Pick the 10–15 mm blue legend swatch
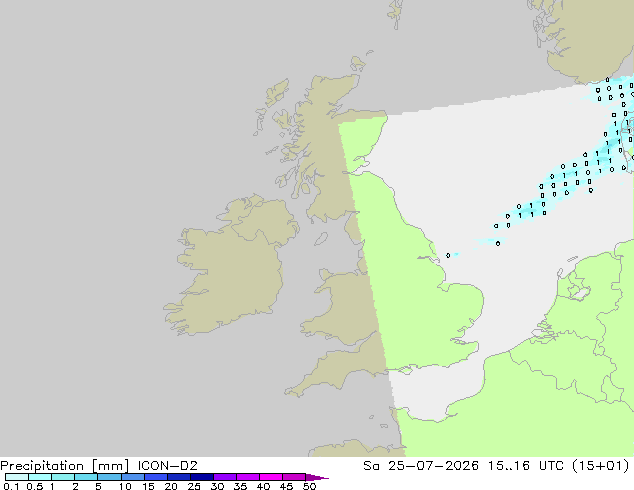The width and height of the screenshot is (634, 490). tap(133, 477)
